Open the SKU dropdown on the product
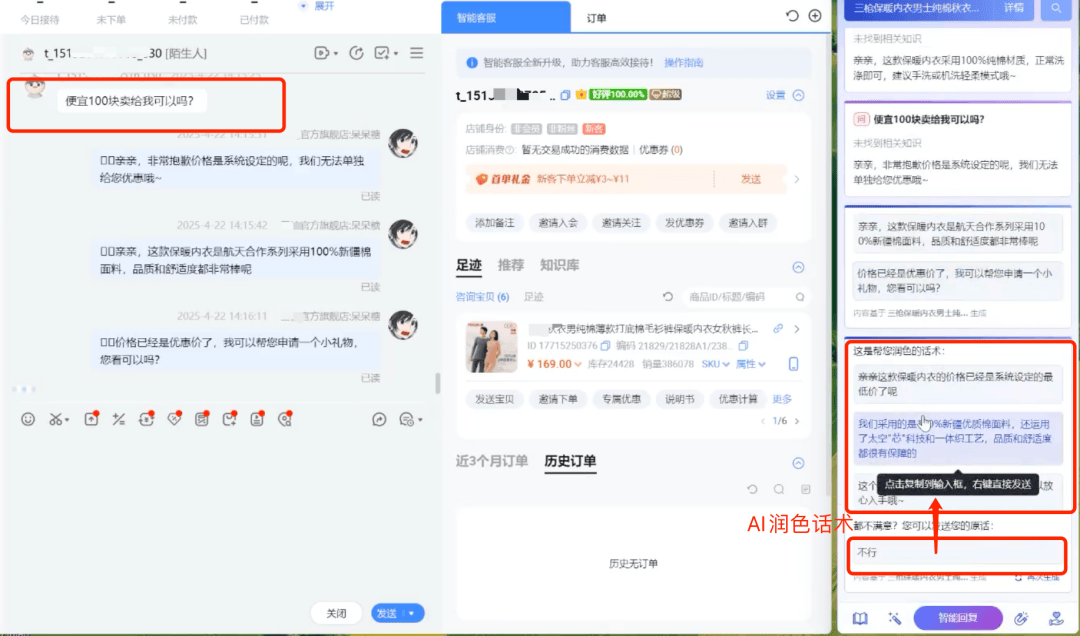 click(x=715, y=364)
